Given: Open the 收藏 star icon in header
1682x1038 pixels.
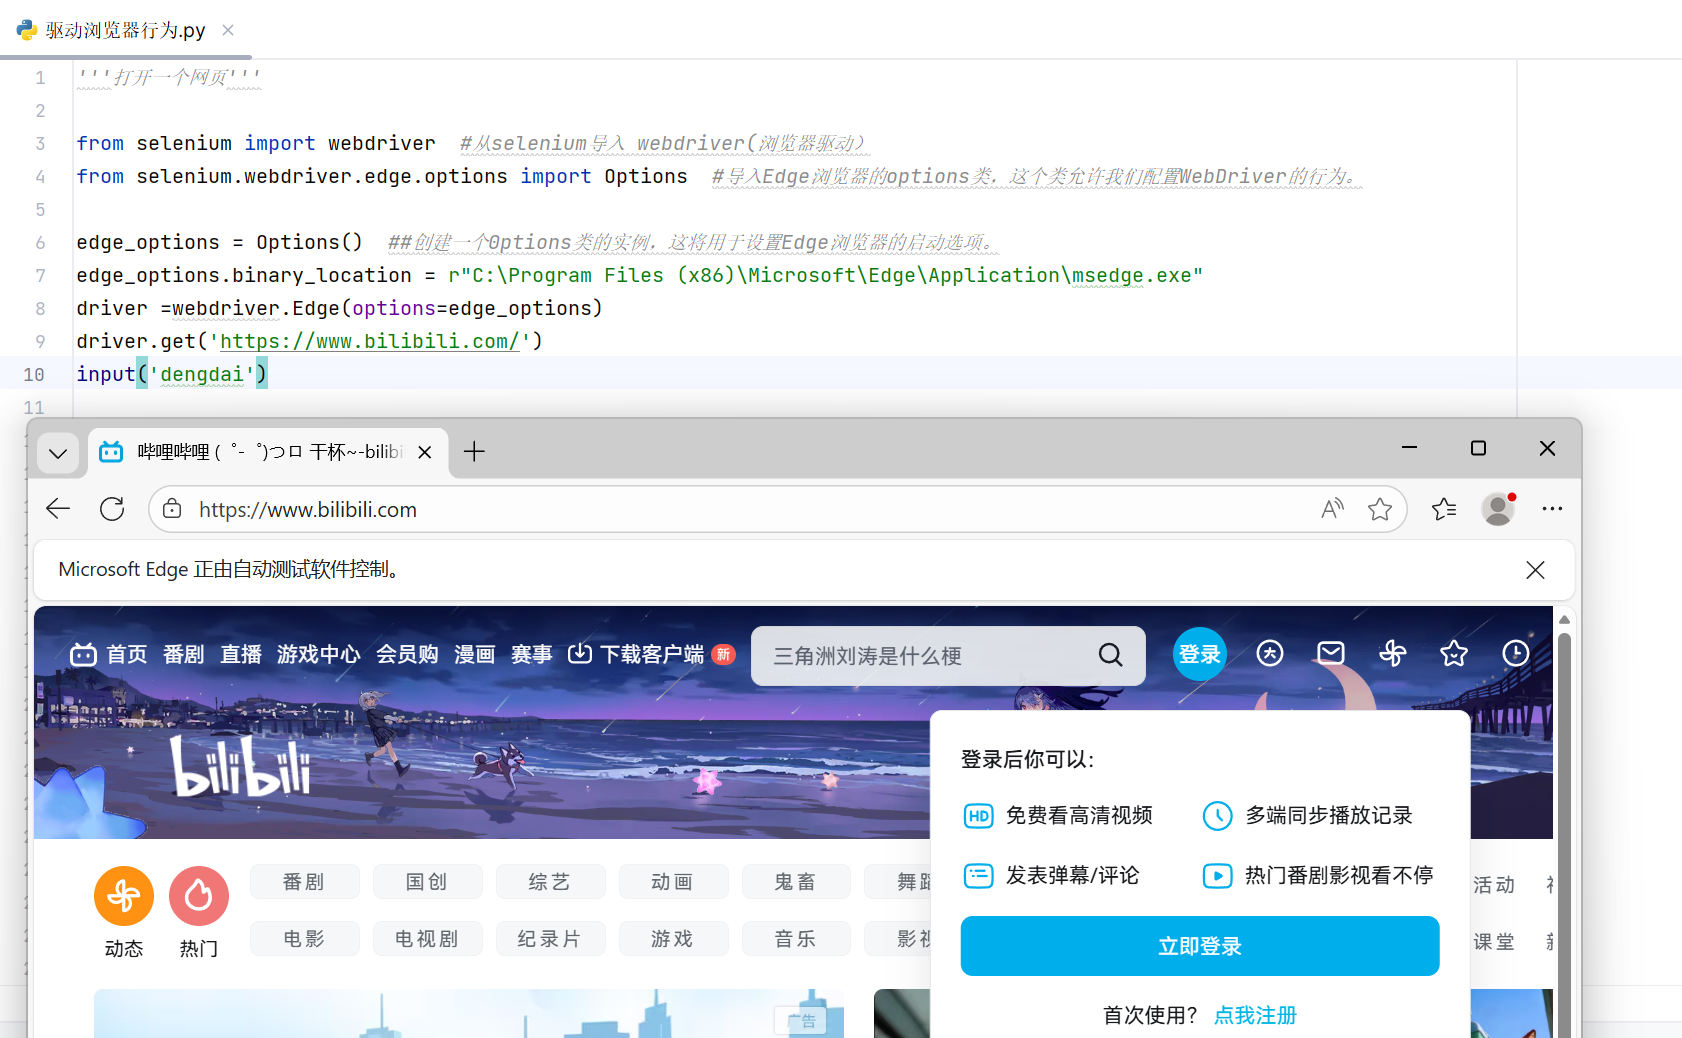Looking at the screenshot, I should pos(1454,654).
